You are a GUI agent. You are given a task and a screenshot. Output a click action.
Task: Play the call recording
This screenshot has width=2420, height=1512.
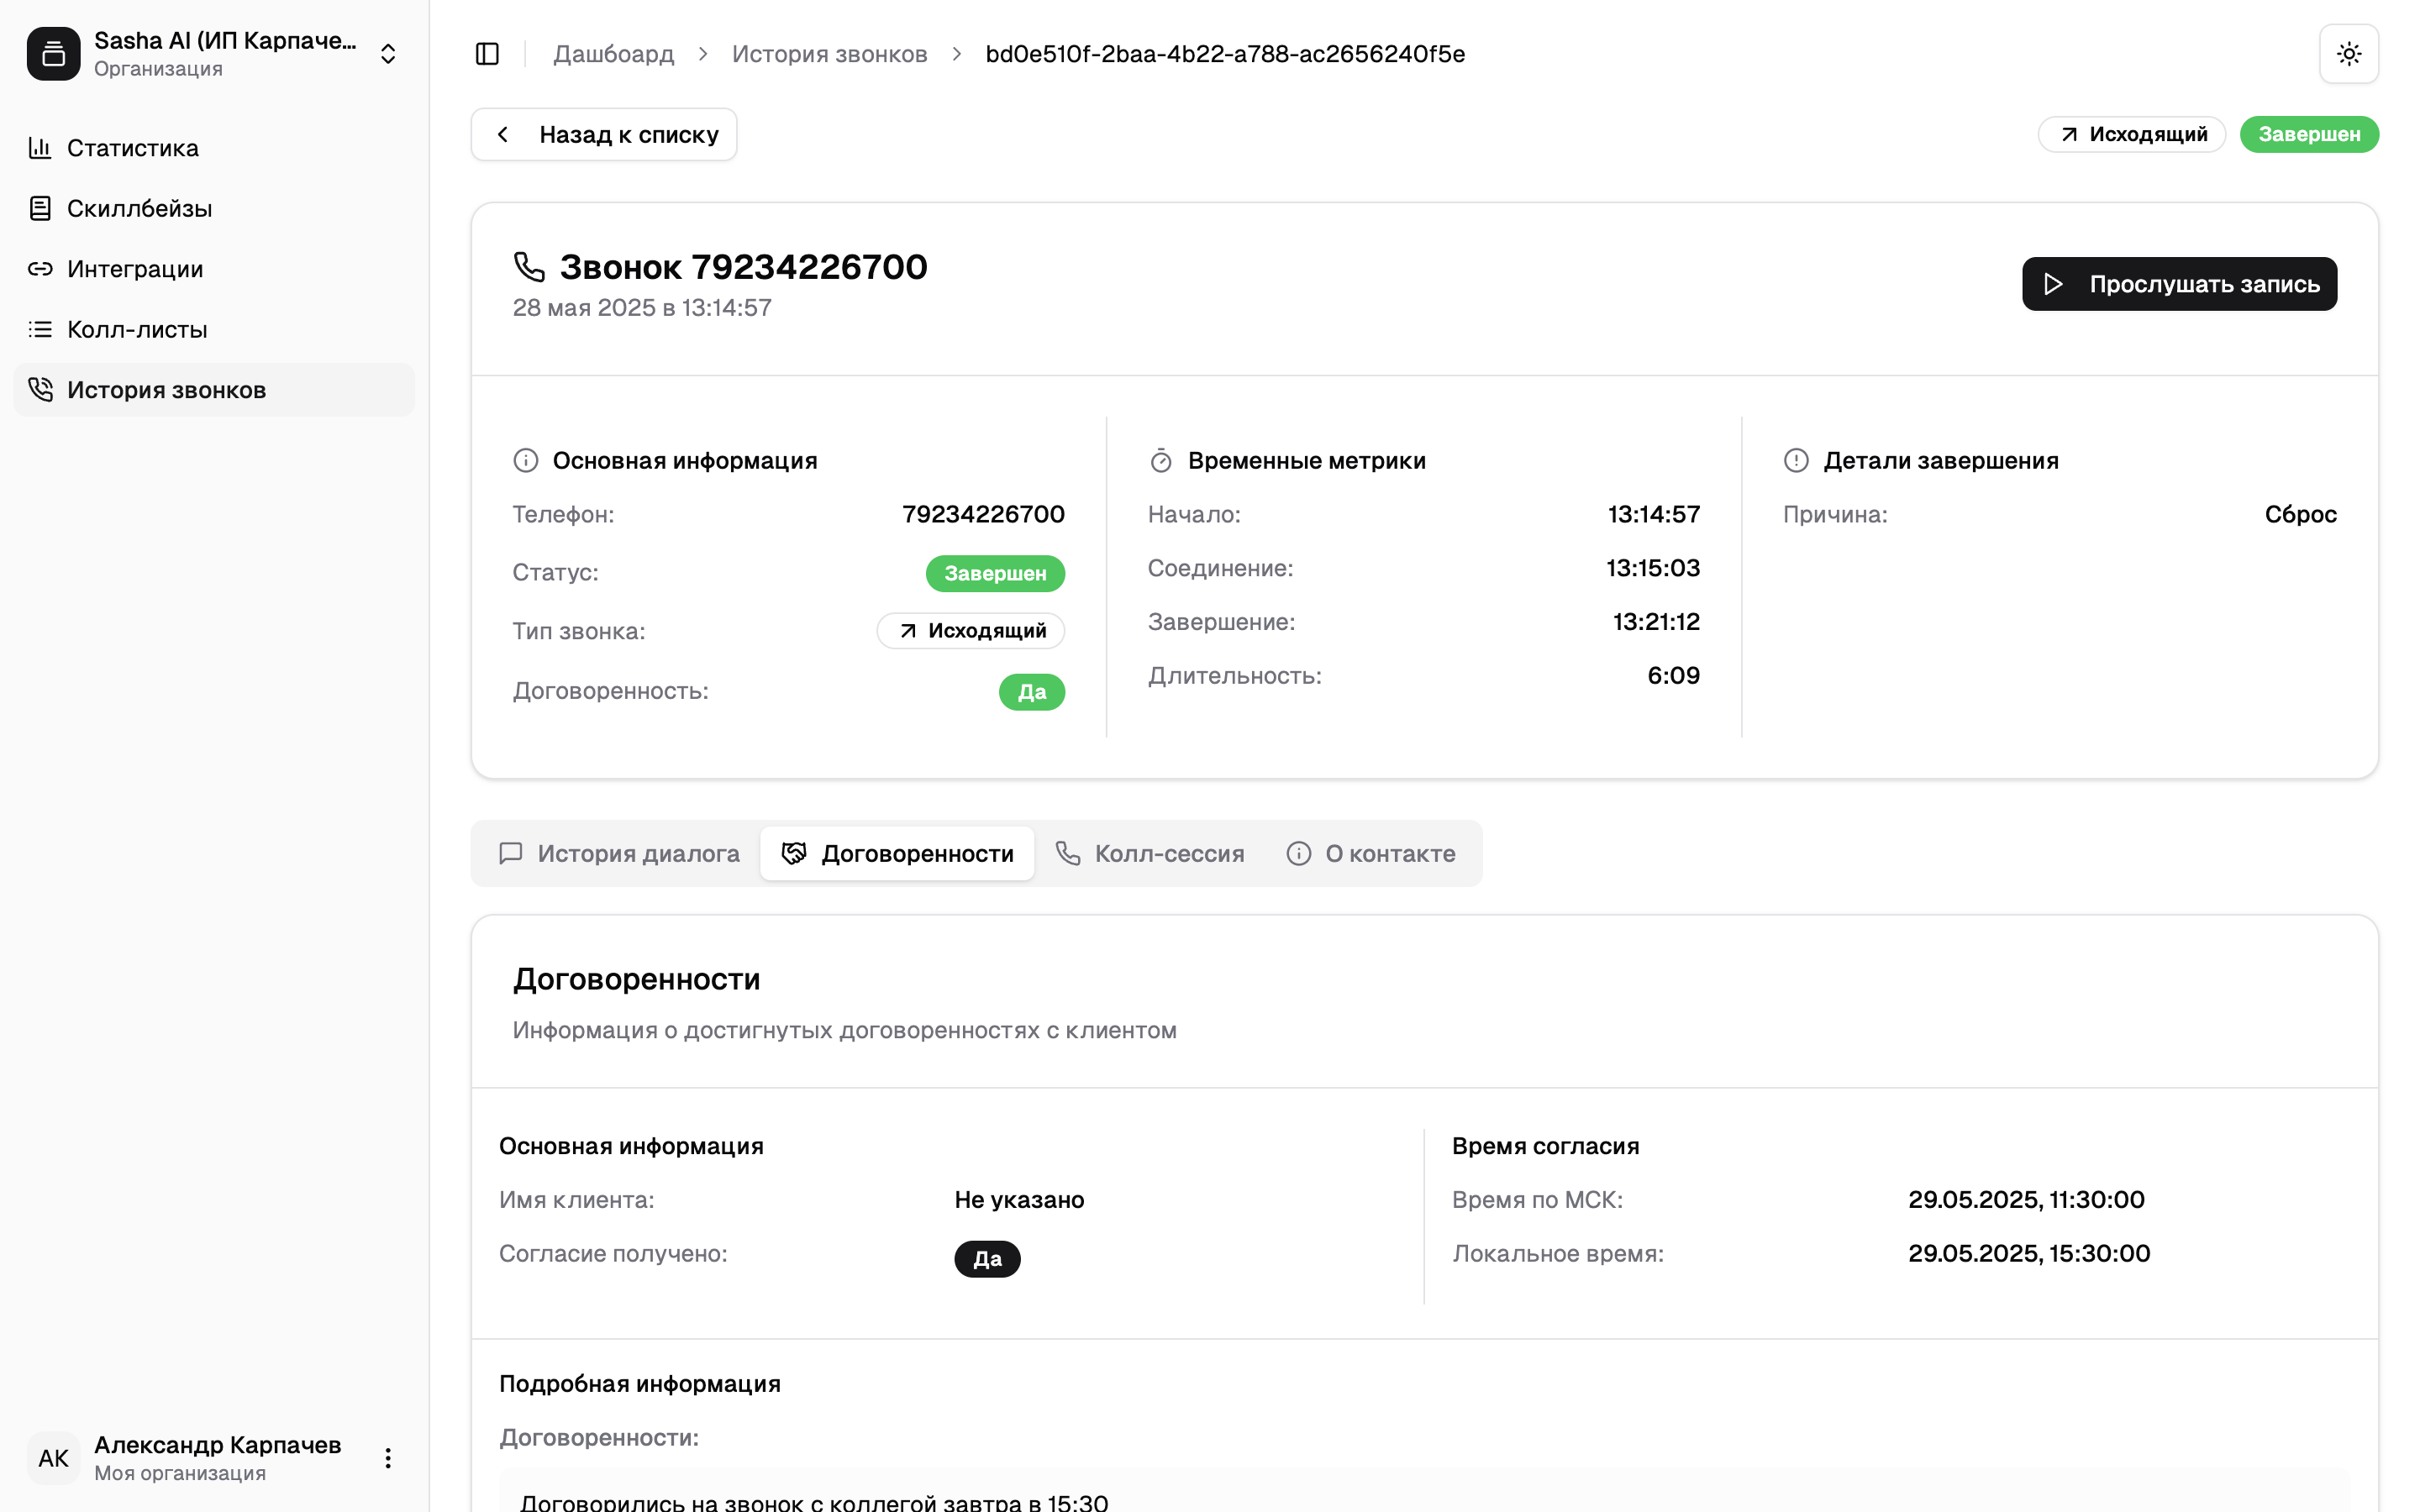click(2179, 284)
